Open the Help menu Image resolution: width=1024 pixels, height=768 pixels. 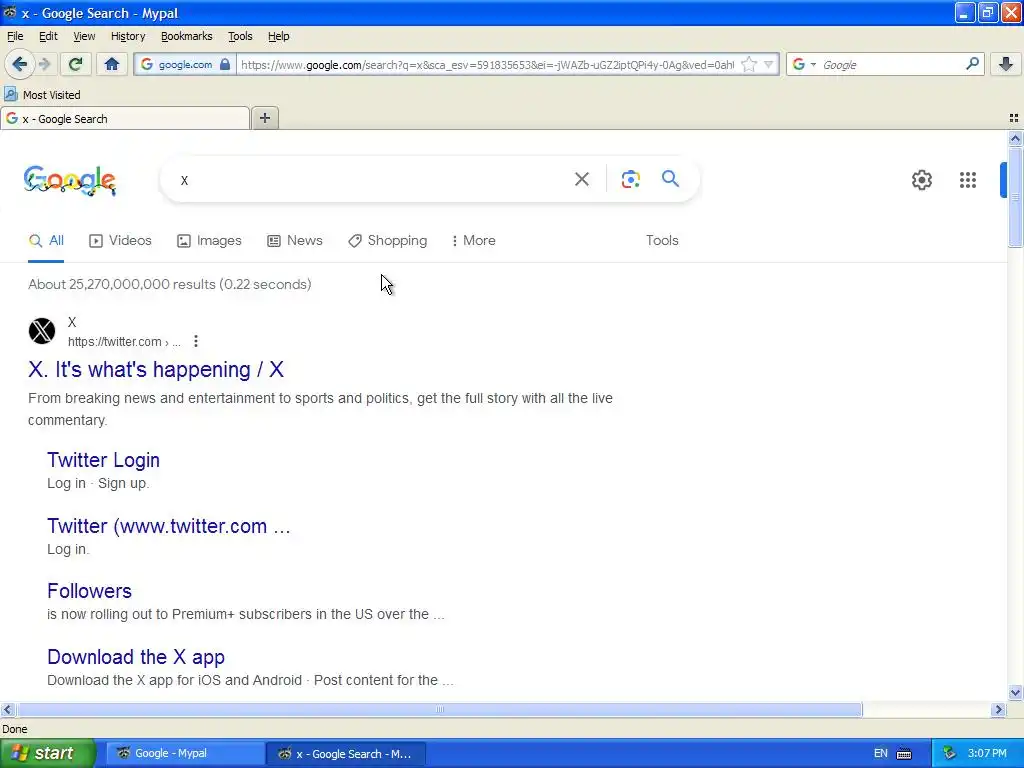pos(278,36)
